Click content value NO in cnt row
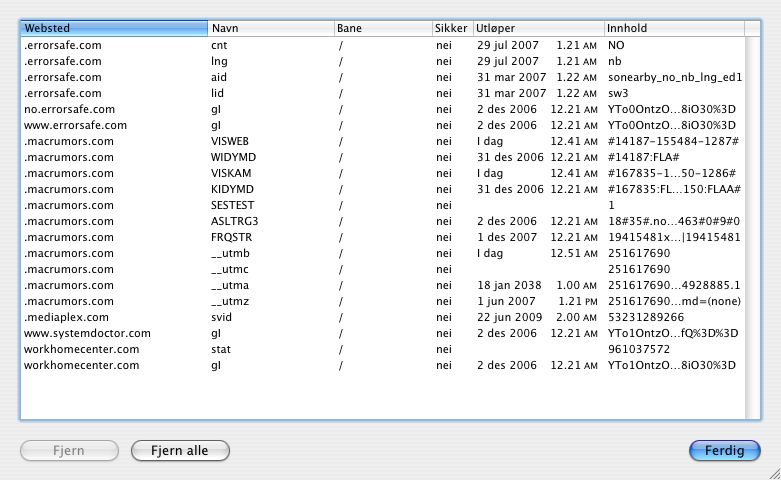Viewport: 781px width, 480px height. coord(616,45)
